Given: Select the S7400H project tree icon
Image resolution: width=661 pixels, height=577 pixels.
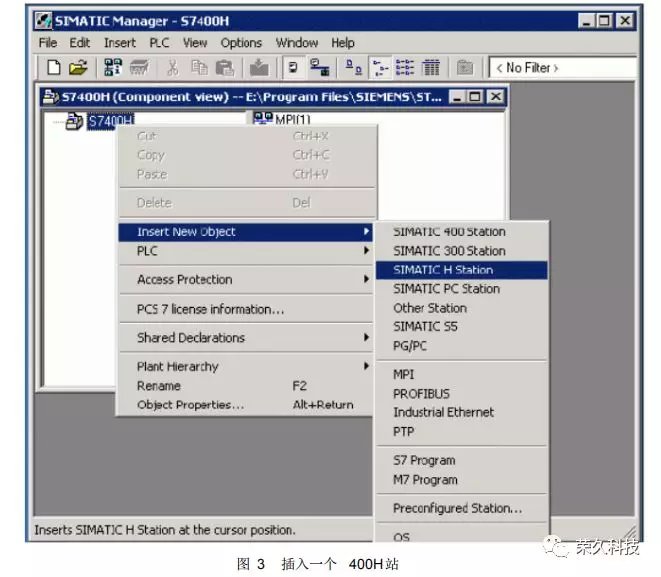Looking at the screenshot, I should pos(76,122).
